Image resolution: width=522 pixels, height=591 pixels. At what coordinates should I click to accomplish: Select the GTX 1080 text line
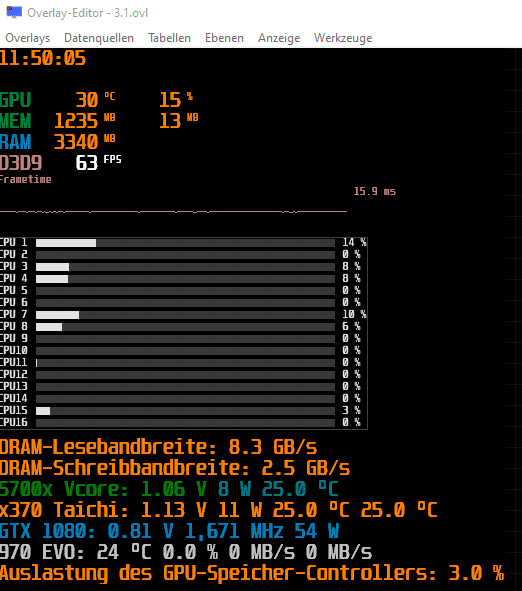coord(170,531)
